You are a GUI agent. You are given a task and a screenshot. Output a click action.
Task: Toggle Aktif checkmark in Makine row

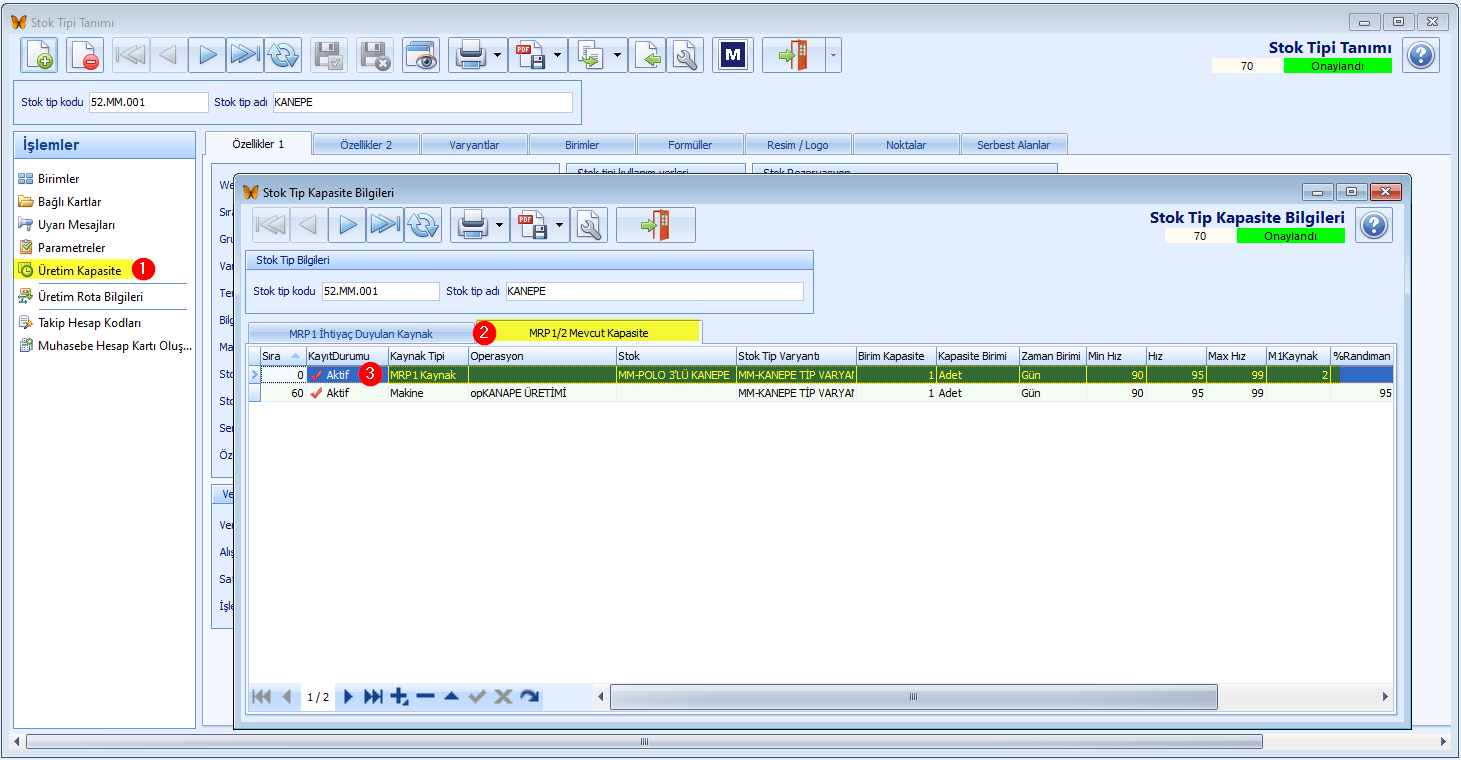(x=317, y=393)
